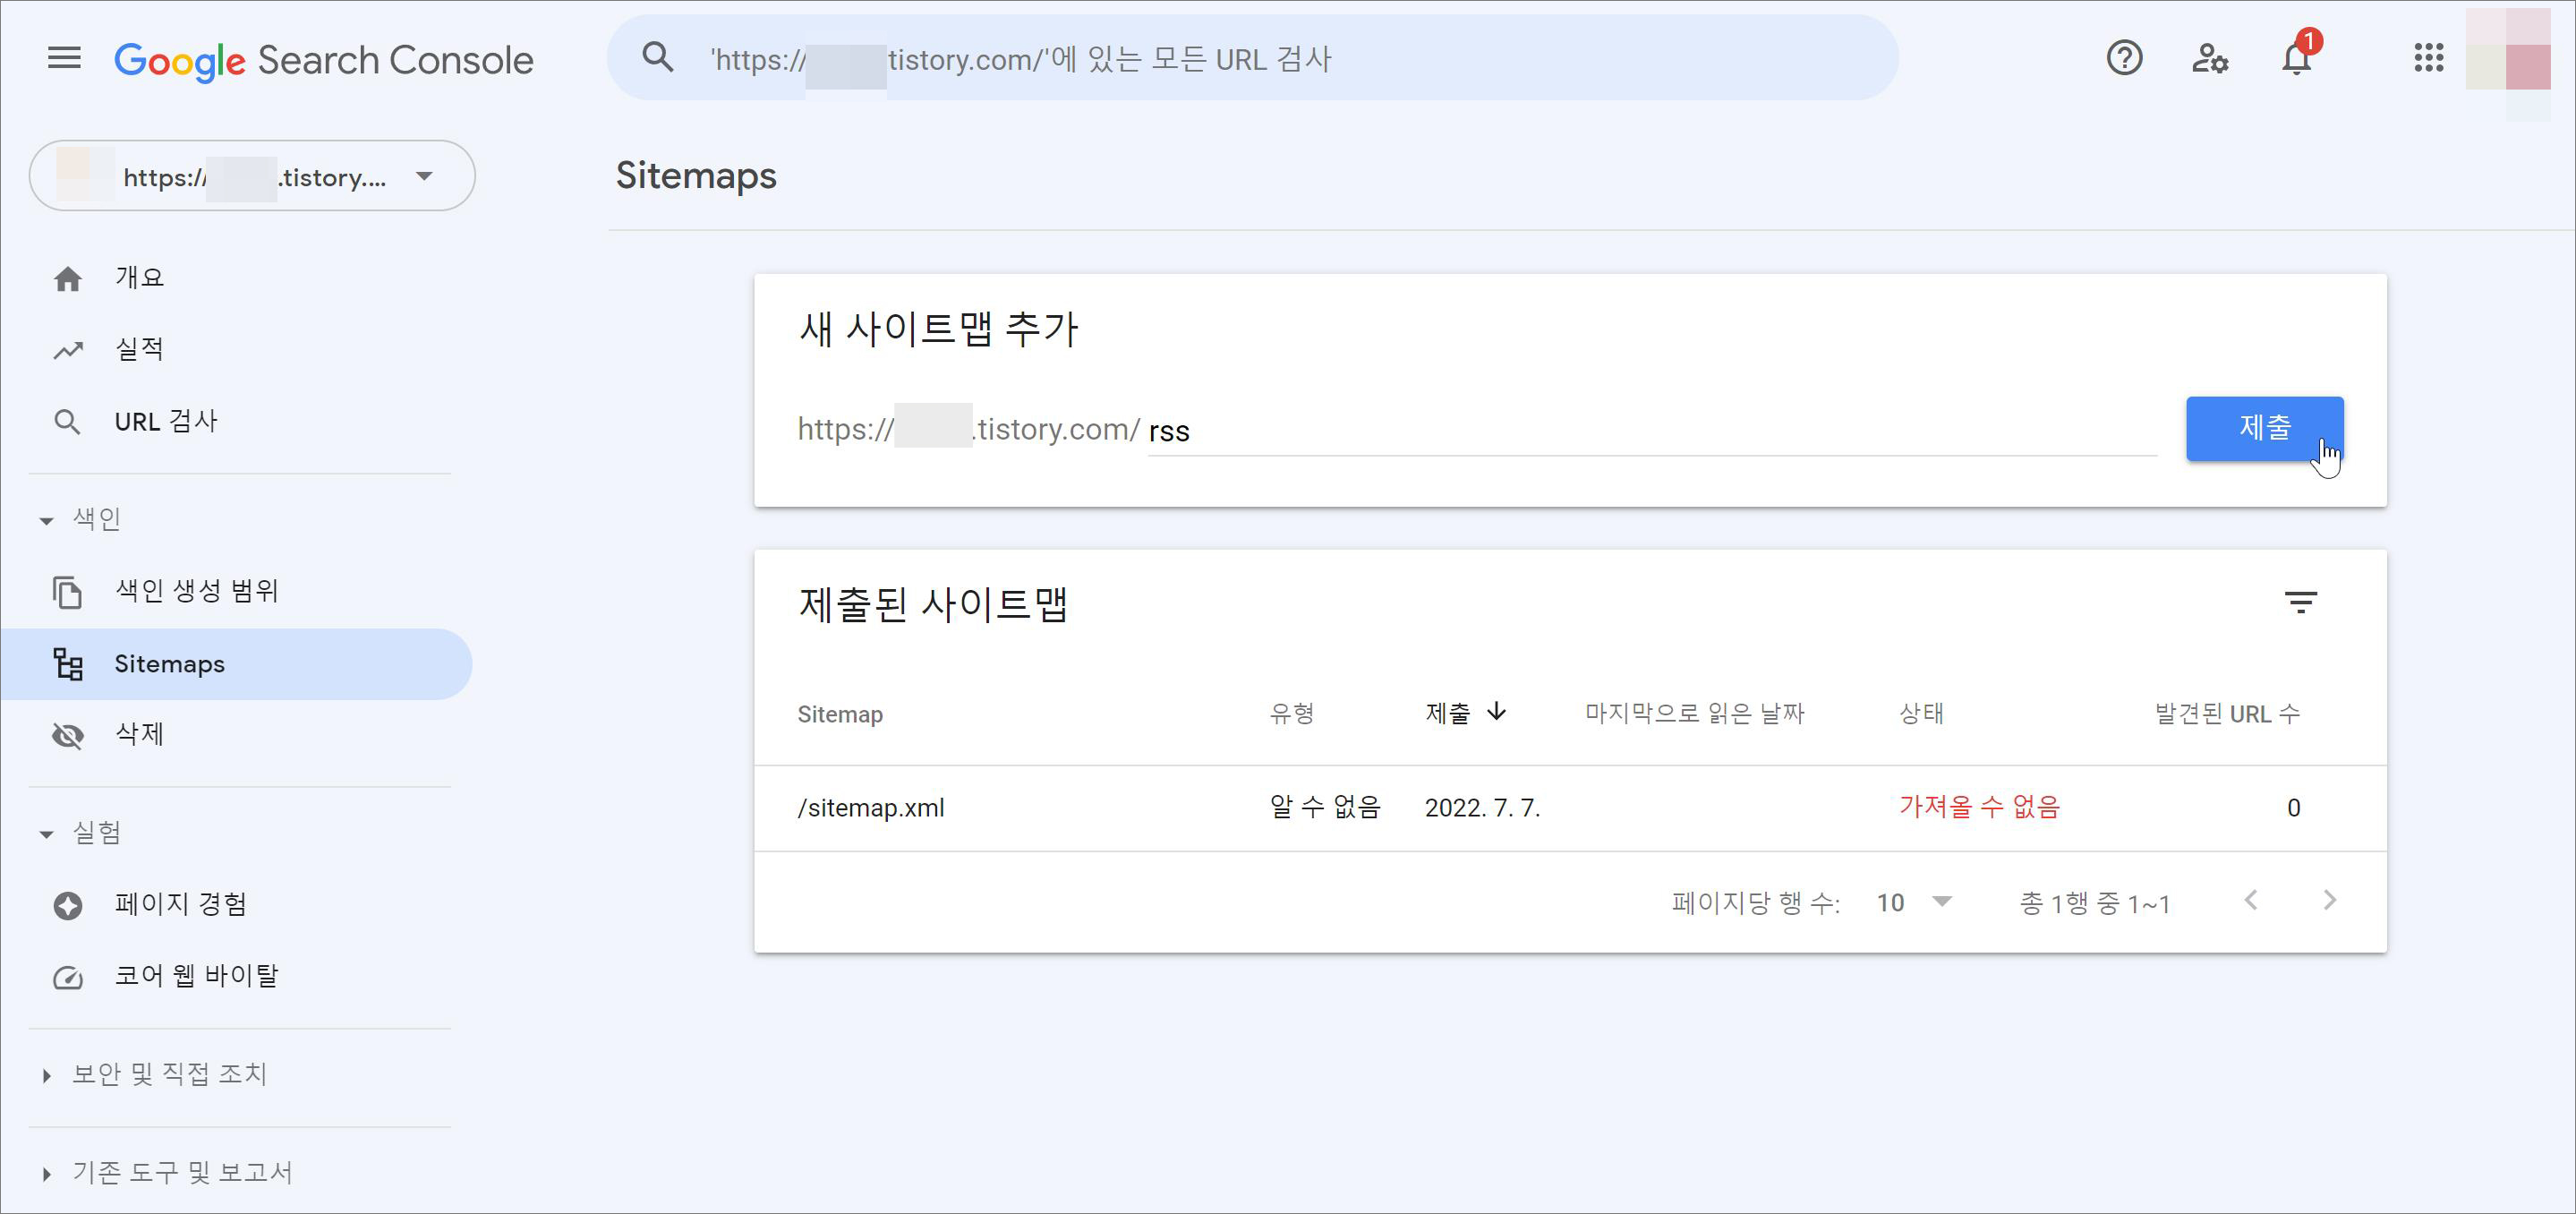Open user and settings management icon
2576x1214 pixels.
[x=2210, y=58]
